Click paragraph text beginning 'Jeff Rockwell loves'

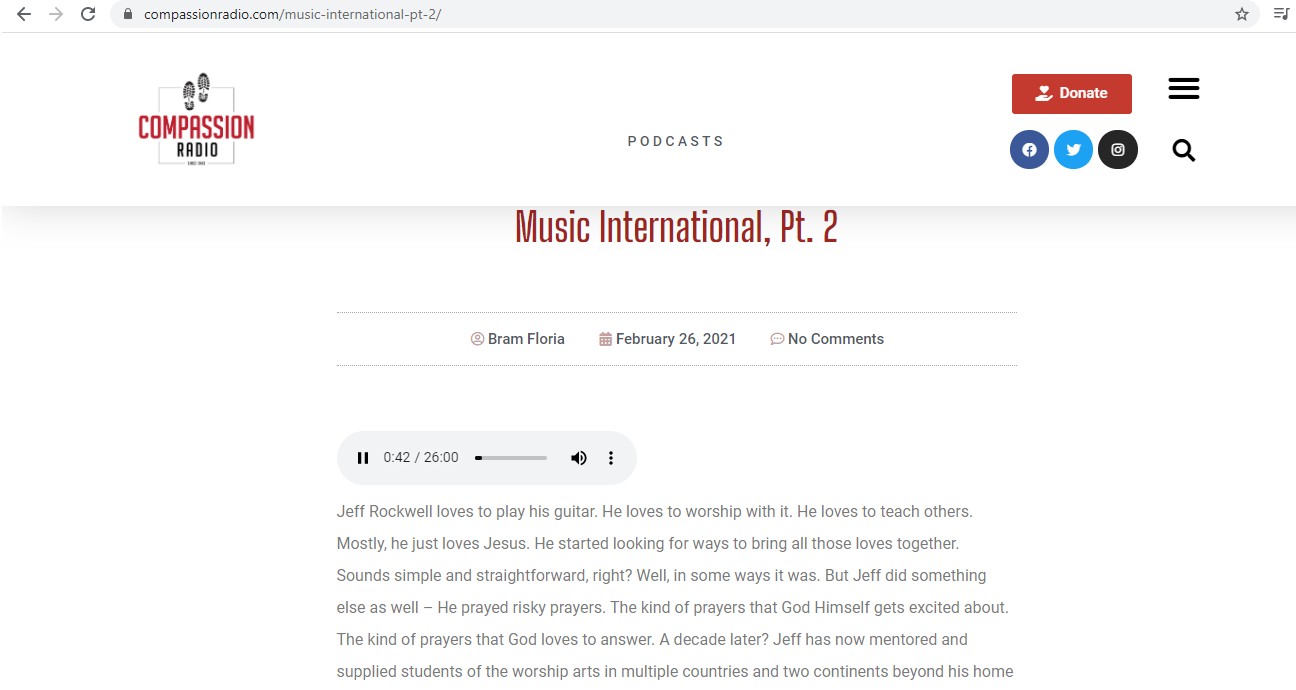click(675, 592)
